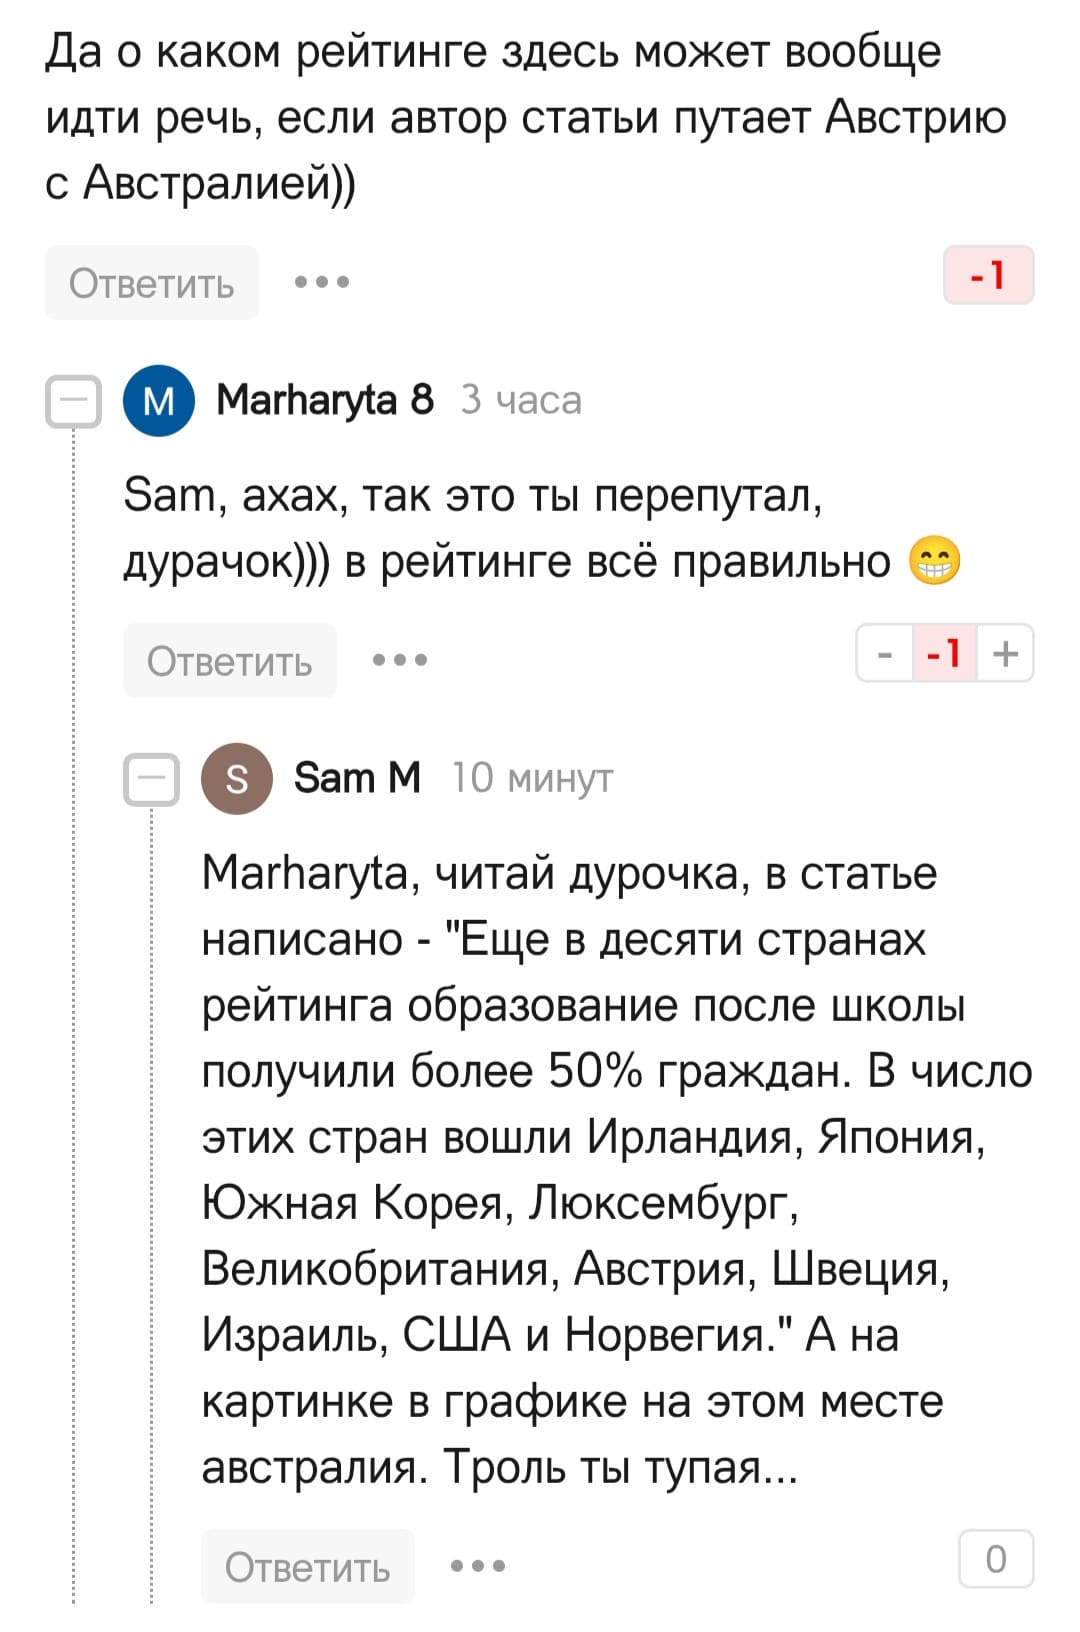Downvote Marharyta's comment with the minus button
Image resolution: width=1080 pixels, height=1632 pixels.
pos(884,654)
